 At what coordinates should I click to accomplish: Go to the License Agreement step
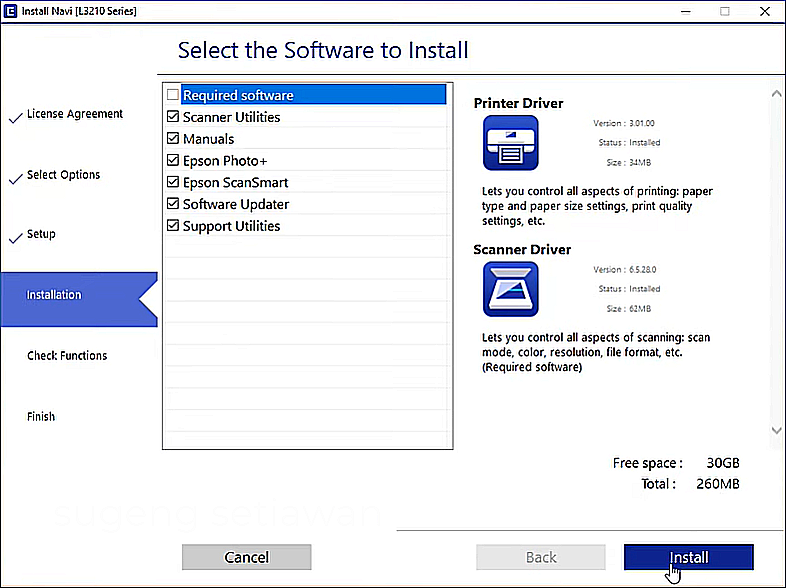[x=74, y=114]
